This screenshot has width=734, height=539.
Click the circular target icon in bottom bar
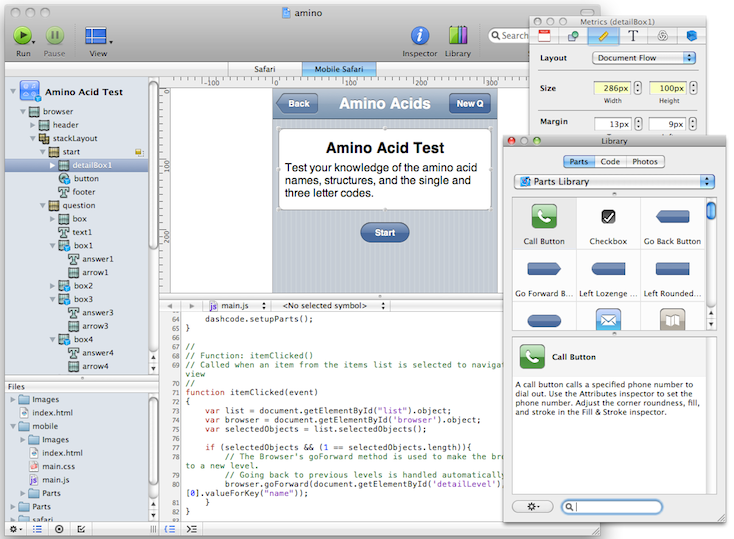click(x=59, y=529)
